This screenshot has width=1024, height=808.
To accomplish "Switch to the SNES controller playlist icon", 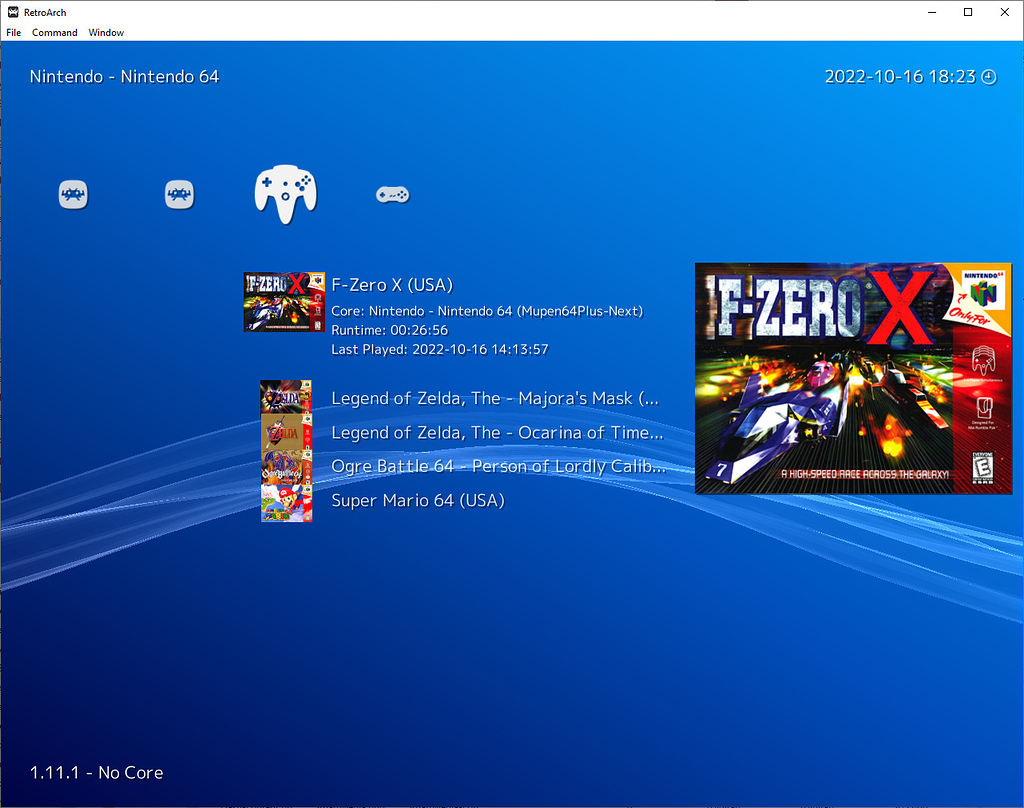I will (x=392, y=193).
